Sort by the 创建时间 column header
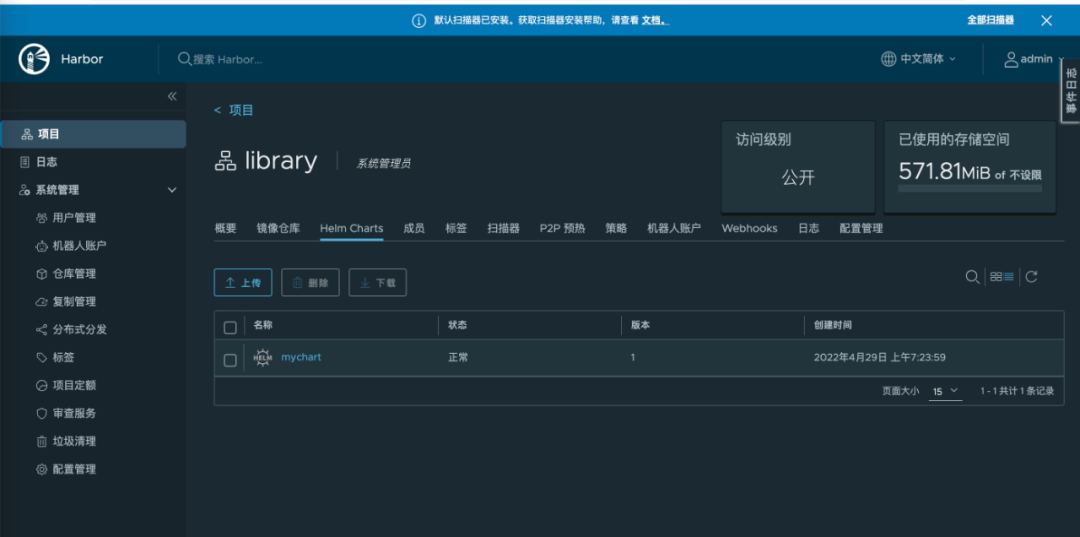This screenshot has width=1080, height=537. (x=833, y=325)
